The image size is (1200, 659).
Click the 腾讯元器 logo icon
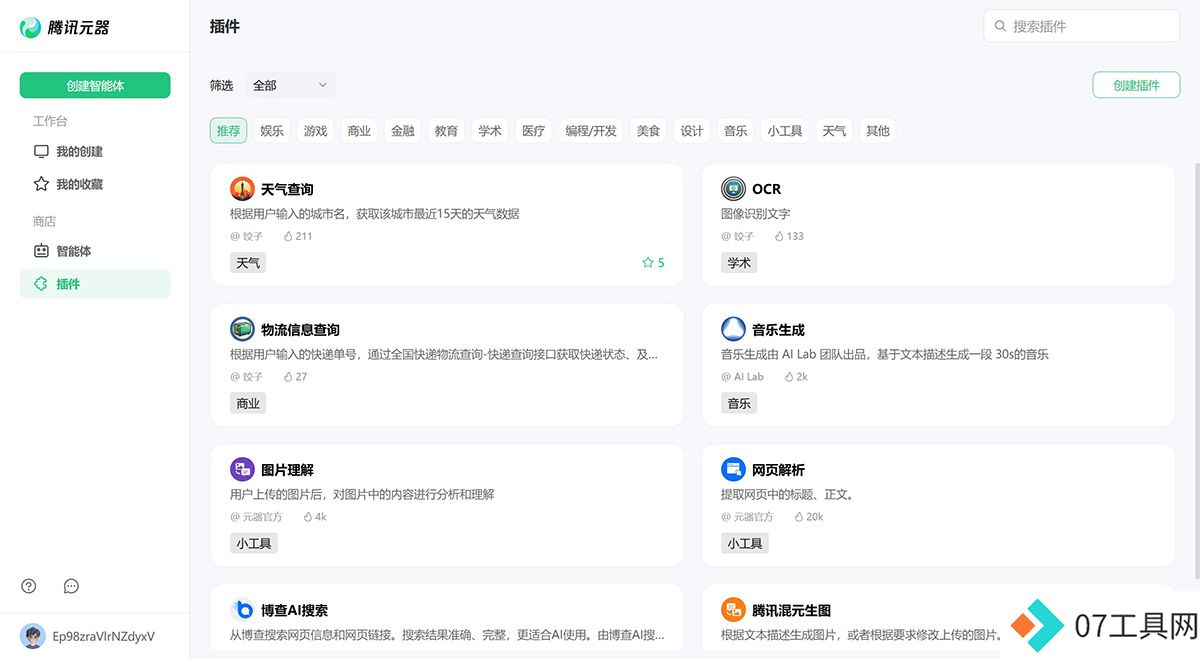click(x=31, y=27)
